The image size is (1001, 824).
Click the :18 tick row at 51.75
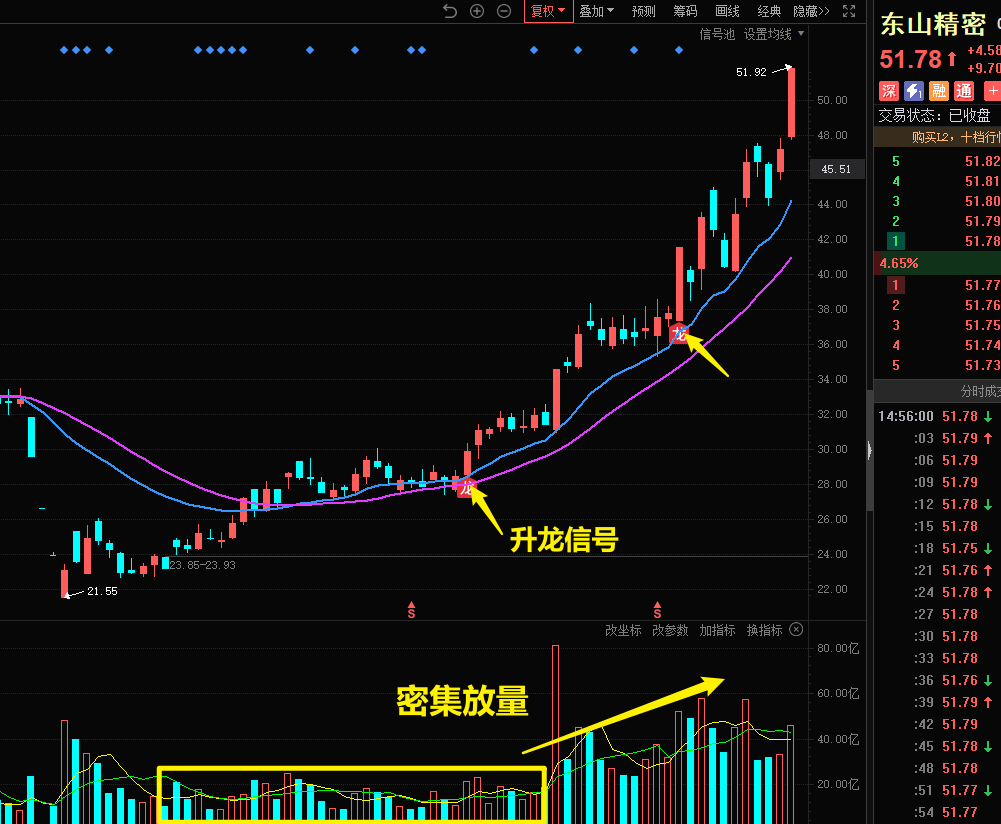point(937,548)
